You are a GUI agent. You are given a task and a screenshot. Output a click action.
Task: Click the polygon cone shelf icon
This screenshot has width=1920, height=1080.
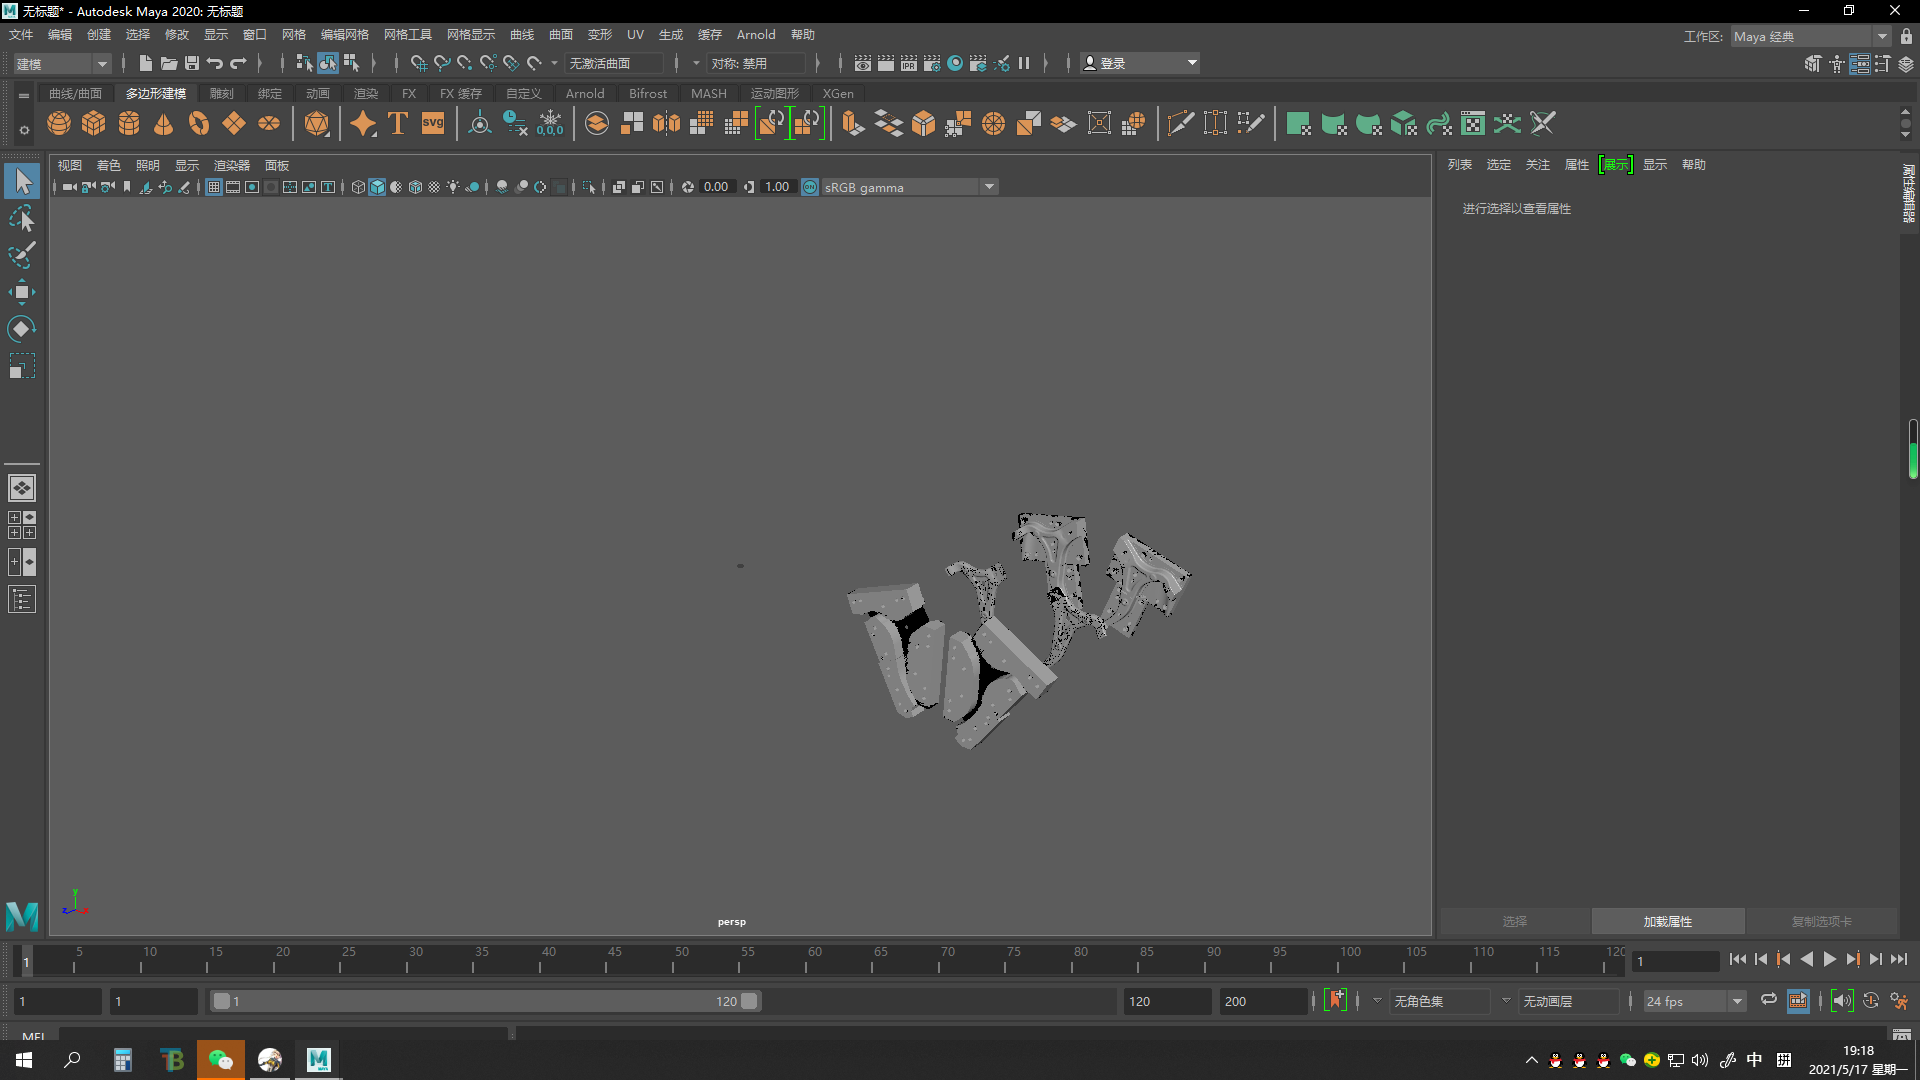pos(164,123)
